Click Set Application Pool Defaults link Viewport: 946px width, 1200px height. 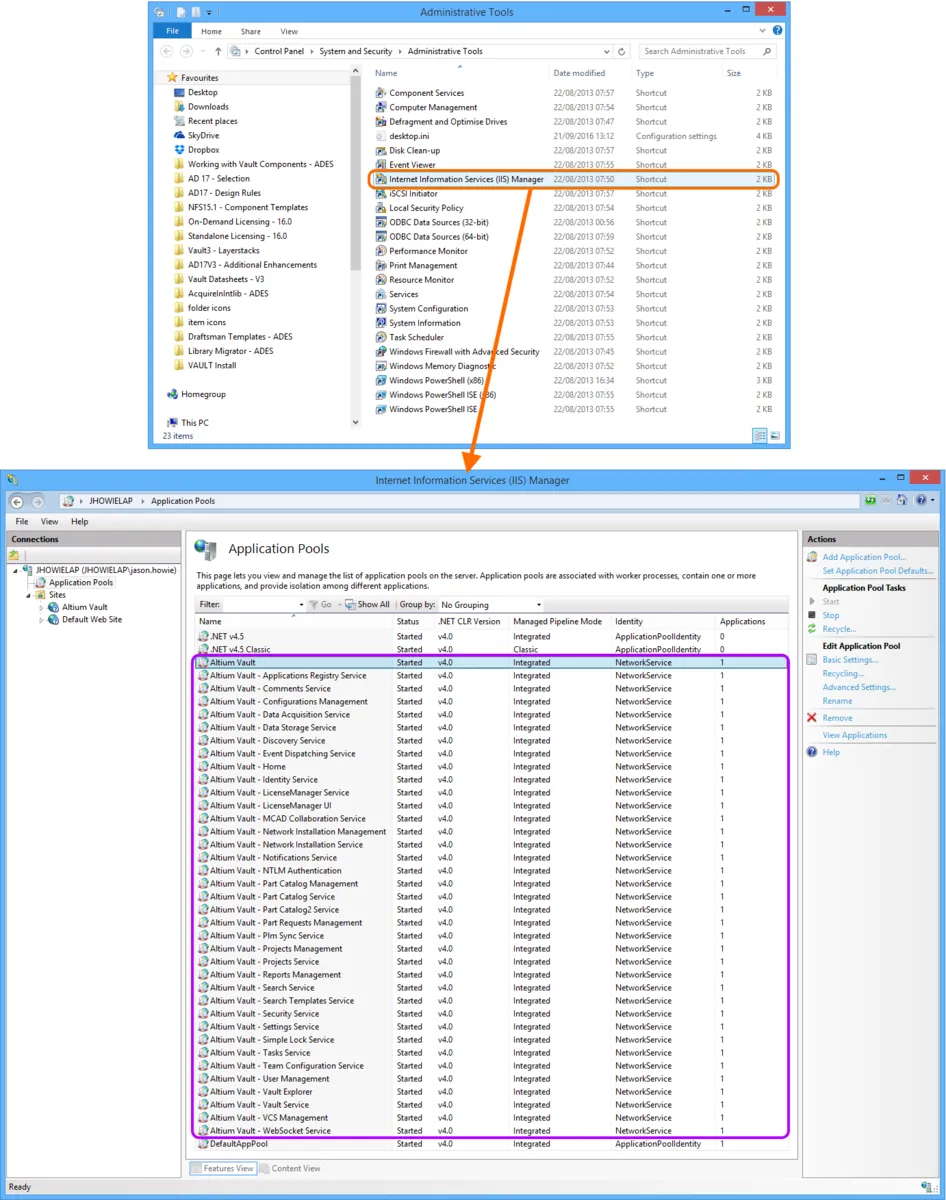[x=878, y=571]
